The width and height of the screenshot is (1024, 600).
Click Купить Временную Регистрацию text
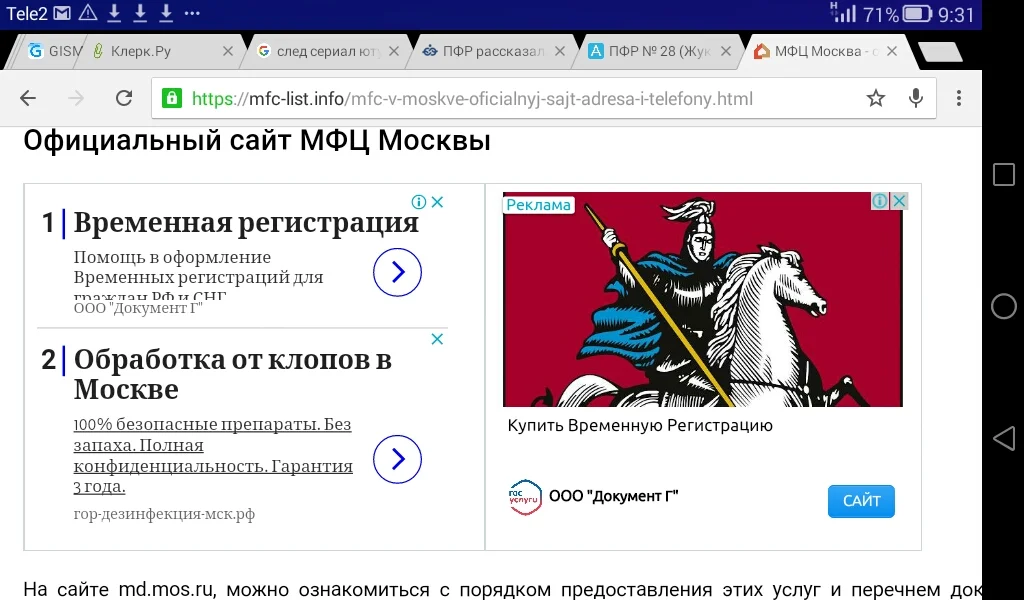640,426
